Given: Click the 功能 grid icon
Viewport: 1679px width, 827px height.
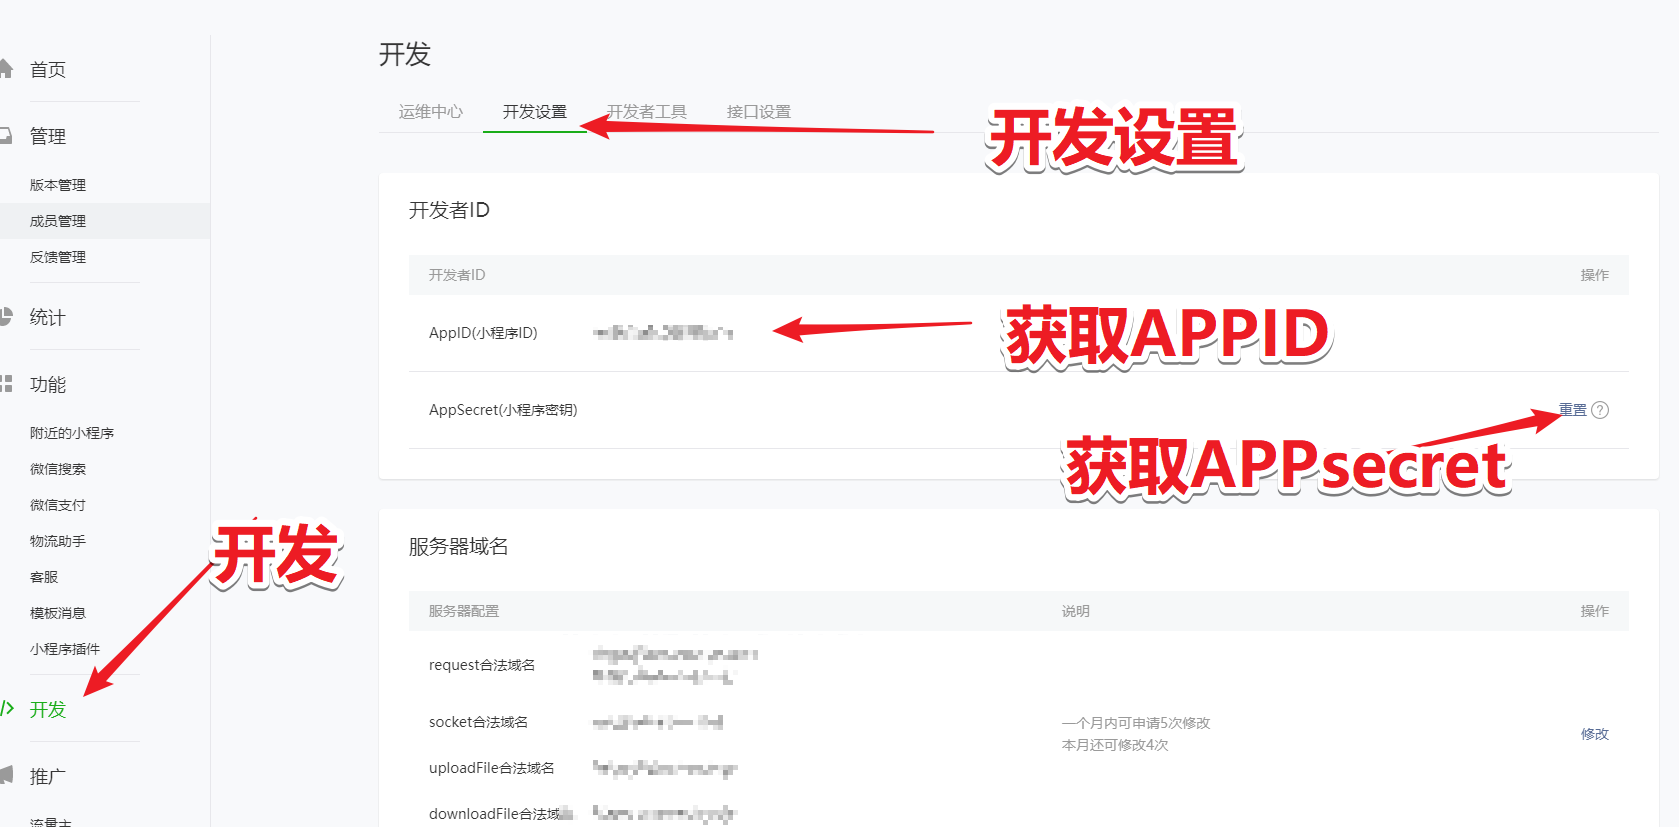Looking at the screenshot, I should point(6,384).
